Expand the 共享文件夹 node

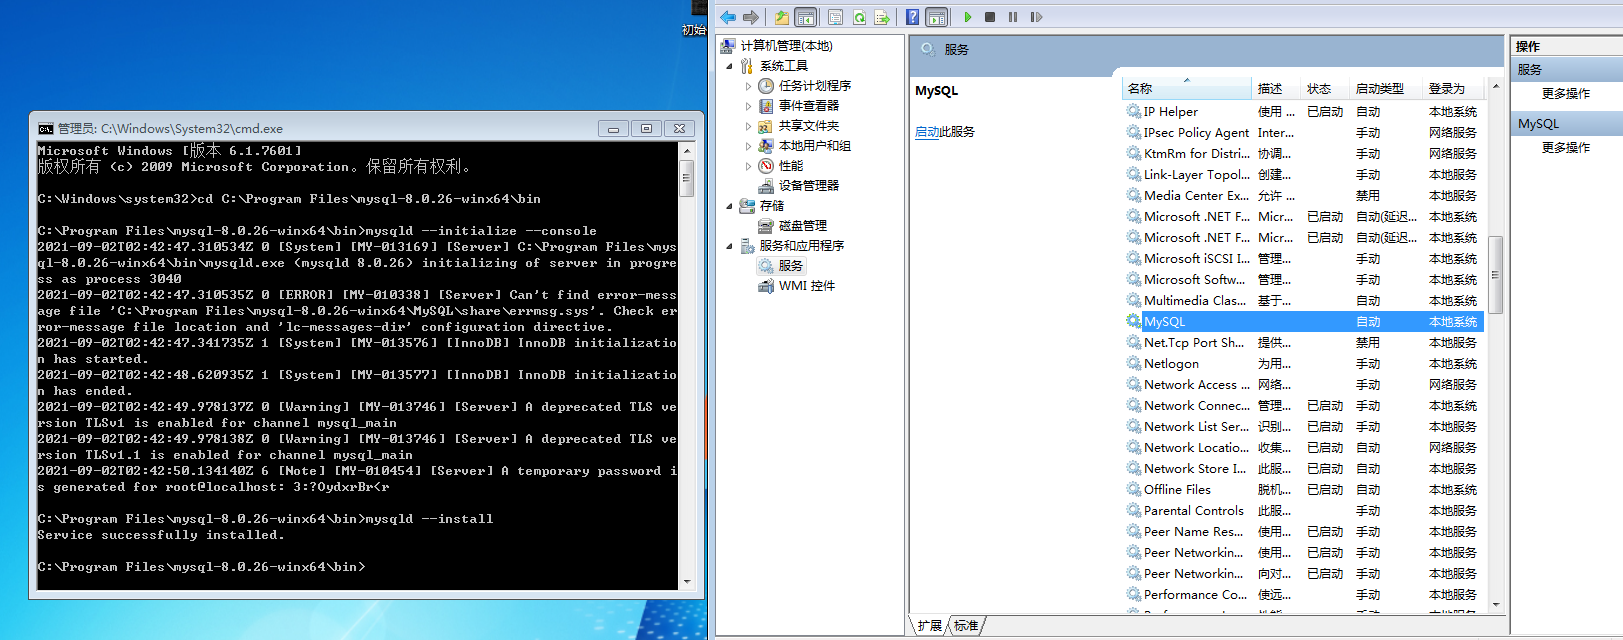748,126
